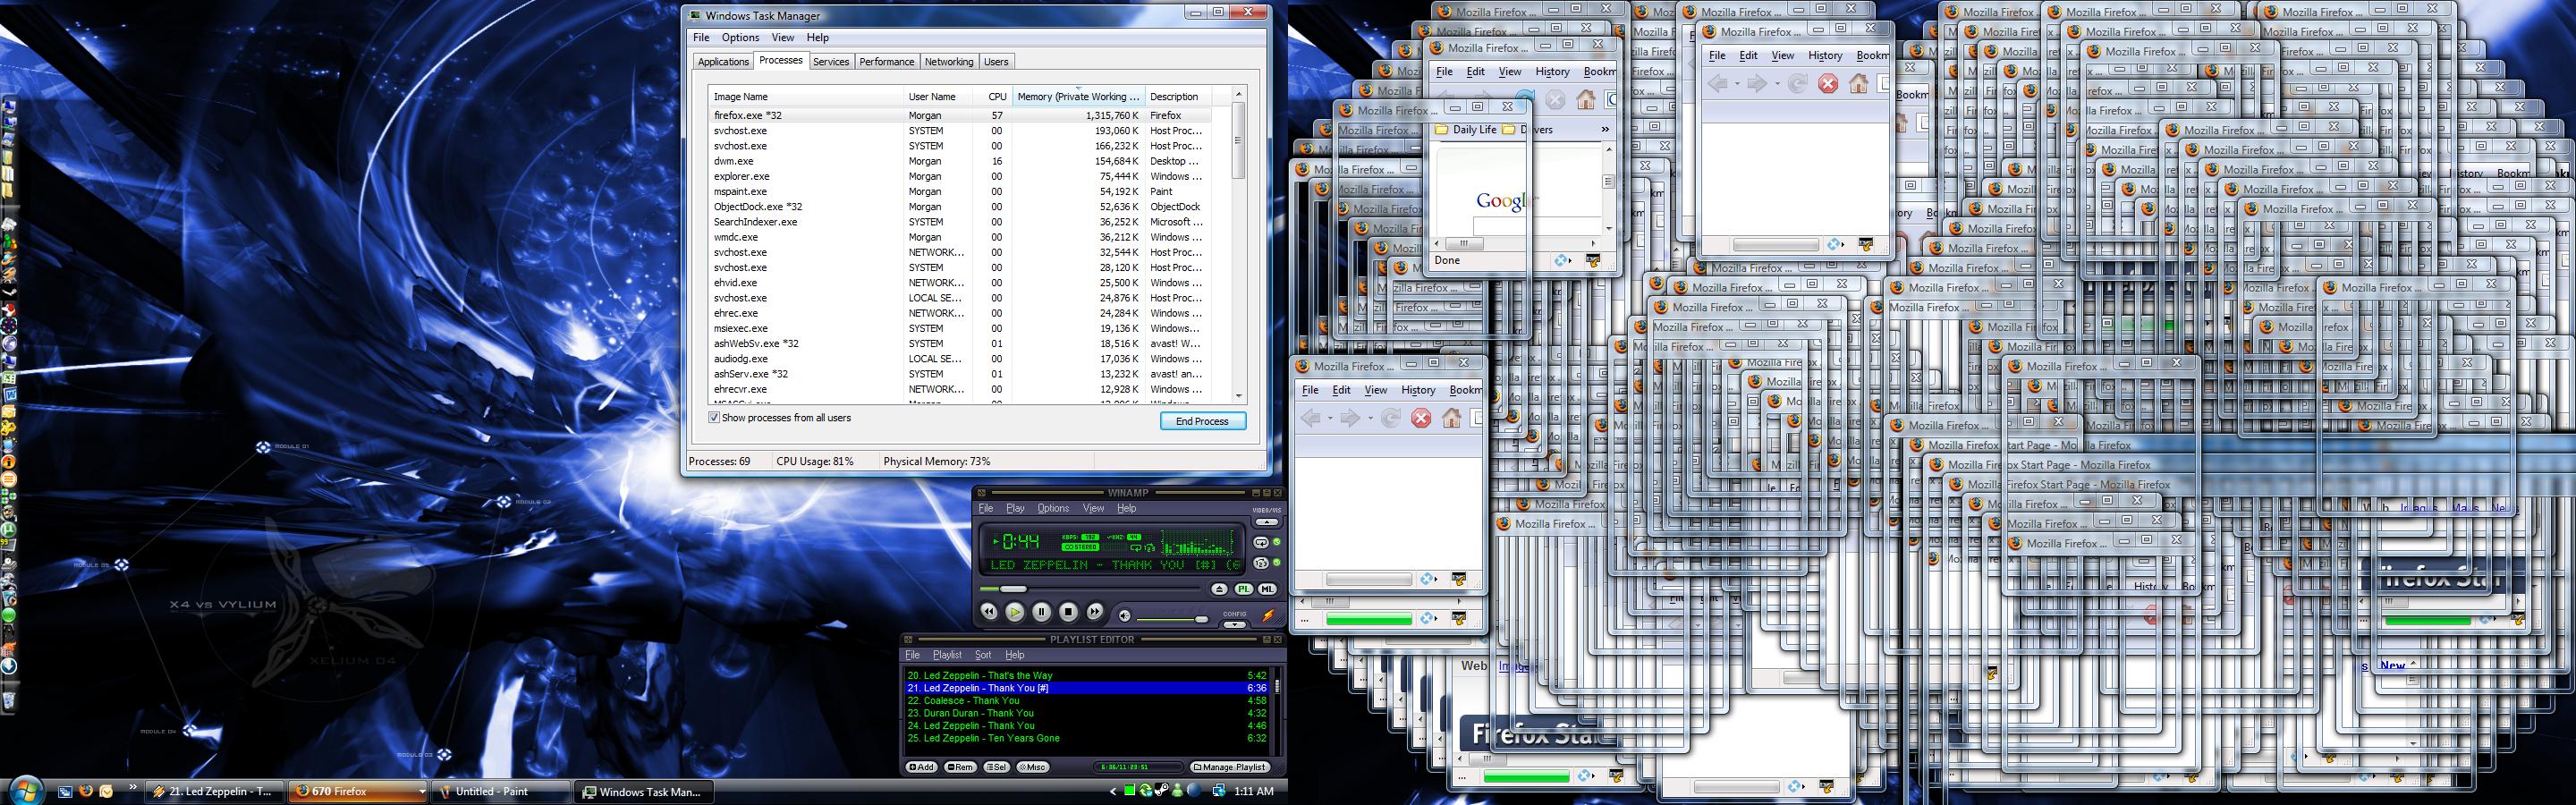Viewport: 2576px width, 805px height.
Task: Select the firefox.exe *32 process row
Action: coord(960,115)
